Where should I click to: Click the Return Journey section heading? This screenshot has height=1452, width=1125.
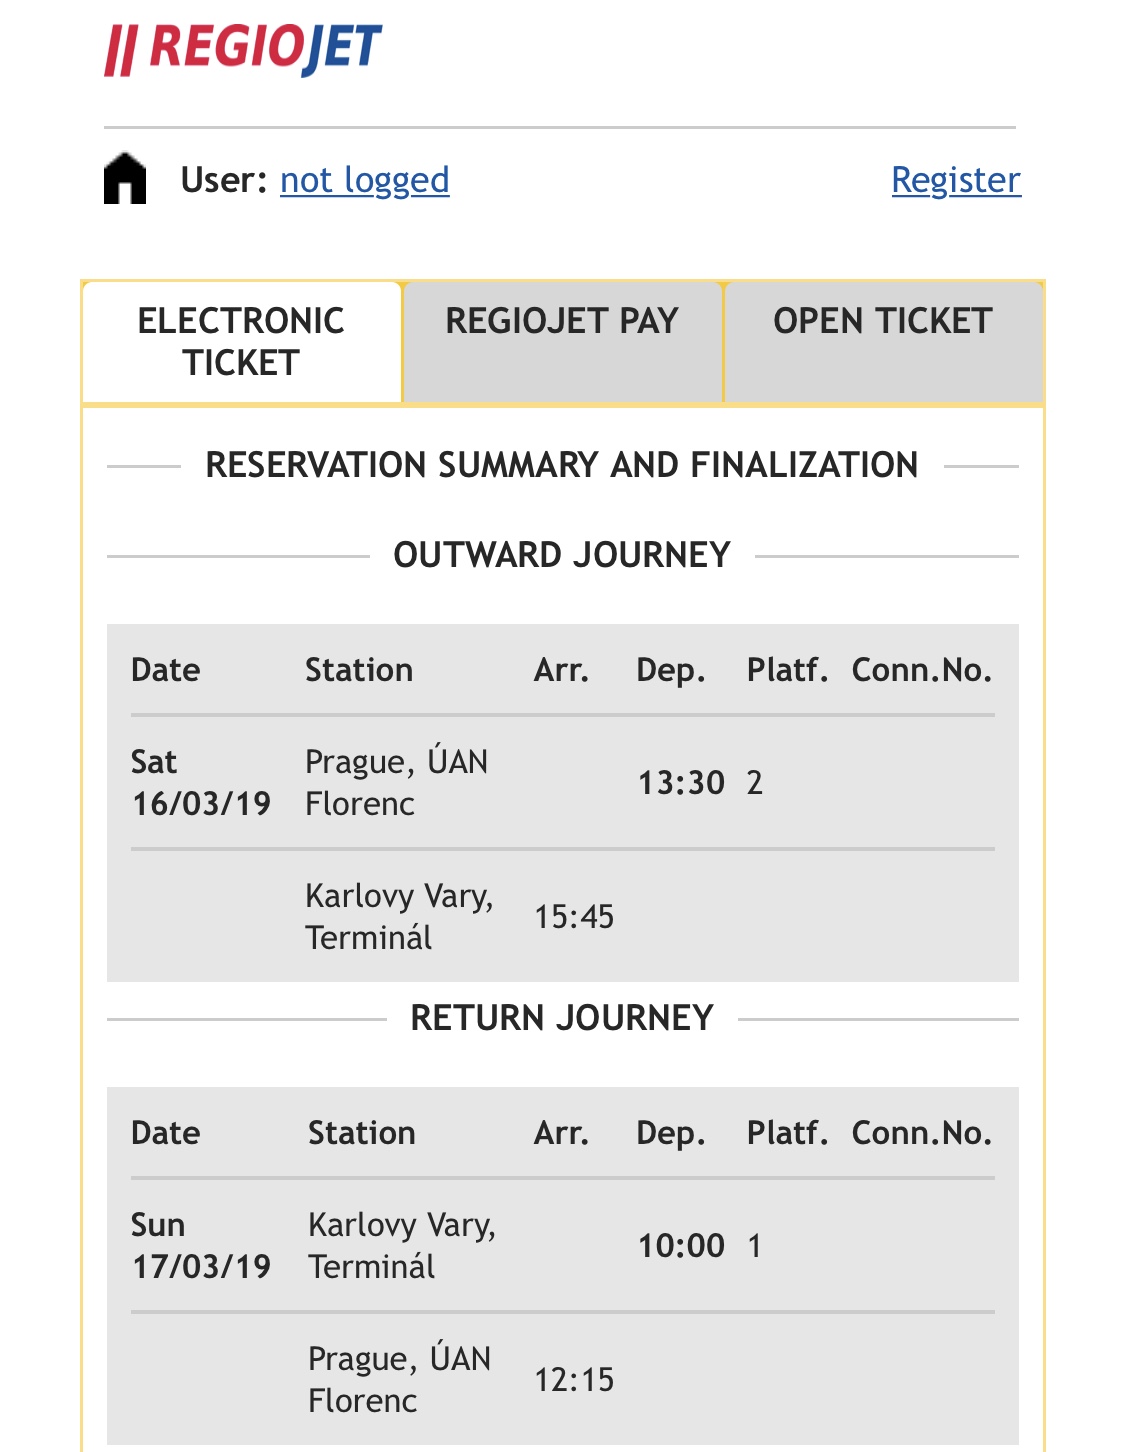point(562,1018)
